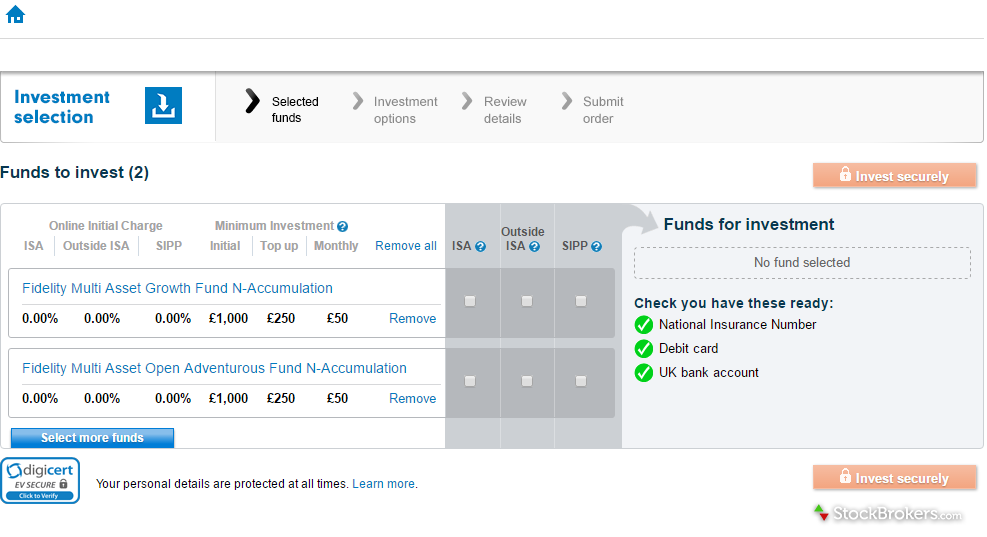Open the SIPP column help icon
Viewport: 987px width, 537px height.
[596, 247]
